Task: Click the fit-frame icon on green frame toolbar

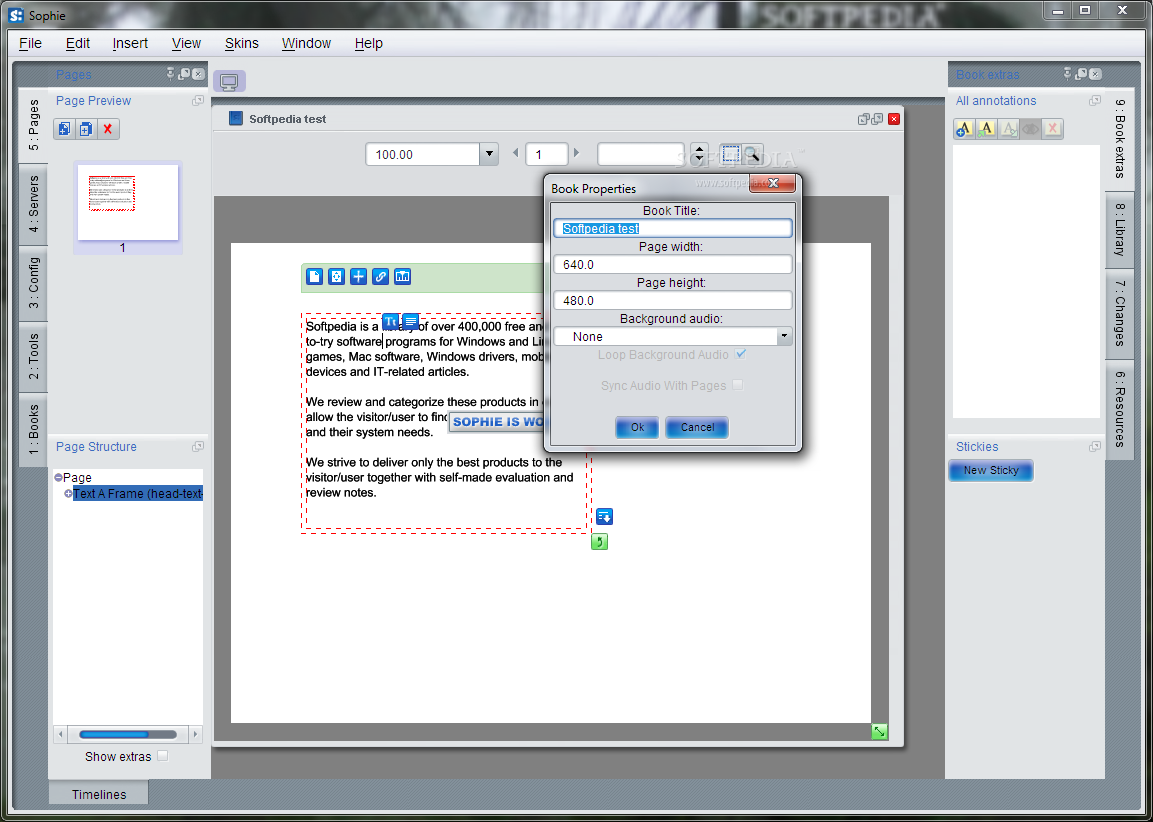Action: point(336,276)
